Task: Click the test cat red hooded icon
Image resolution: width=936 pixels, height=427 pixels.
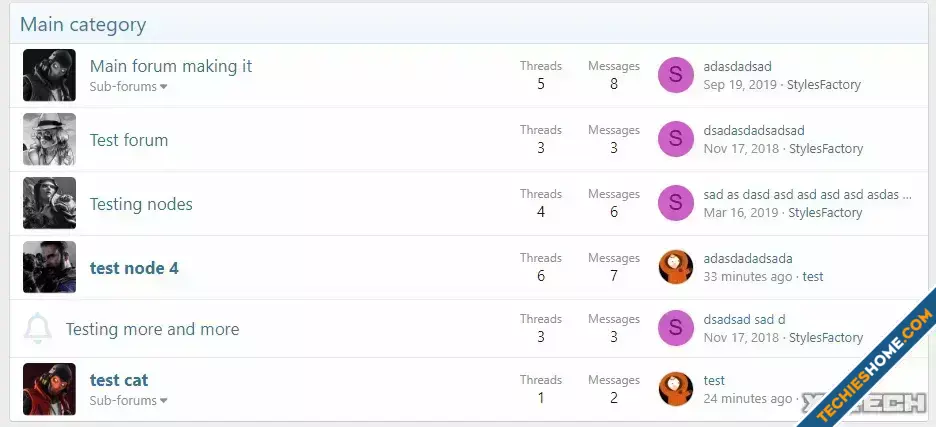Action: (x=50, y=389)
